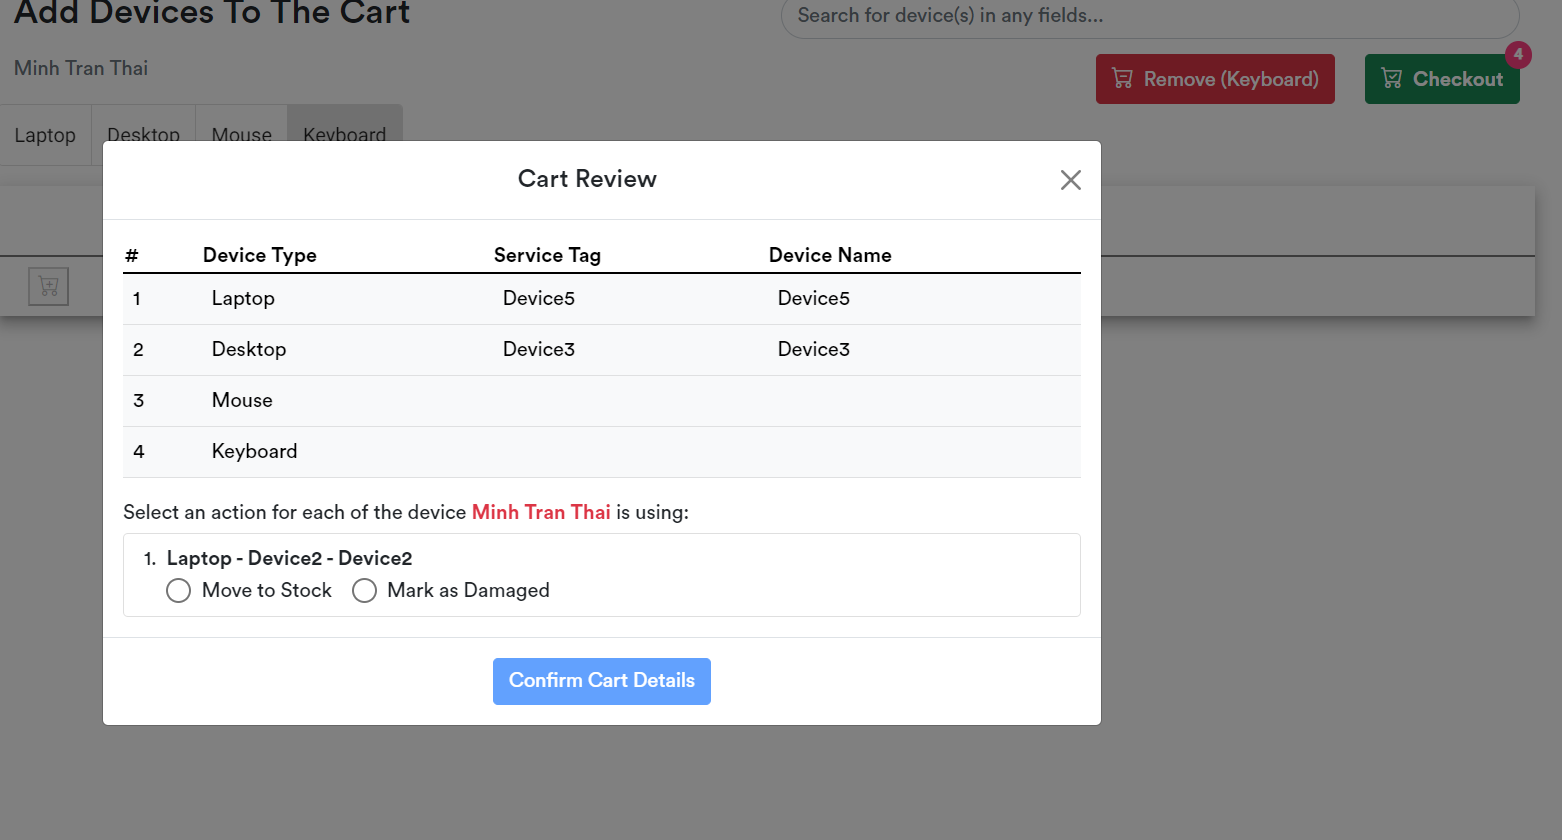This screenshot has height=840, width=1562.
Task: Switch to the Laptop tab
Action: 45,135
